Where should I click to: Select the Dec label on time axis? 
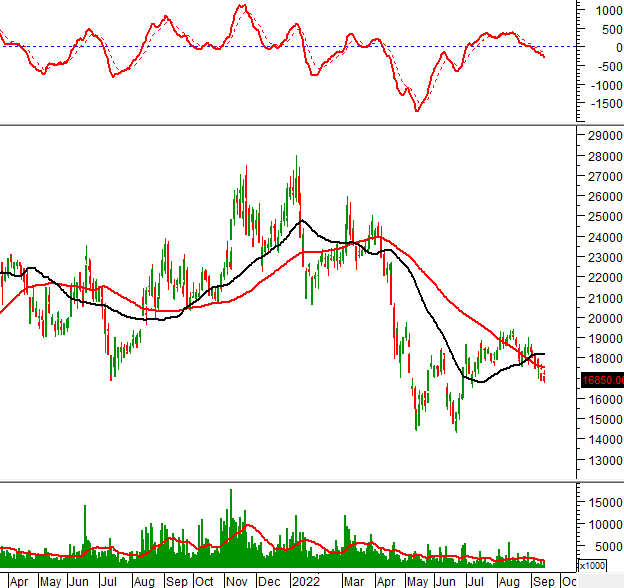click(268, 580)
